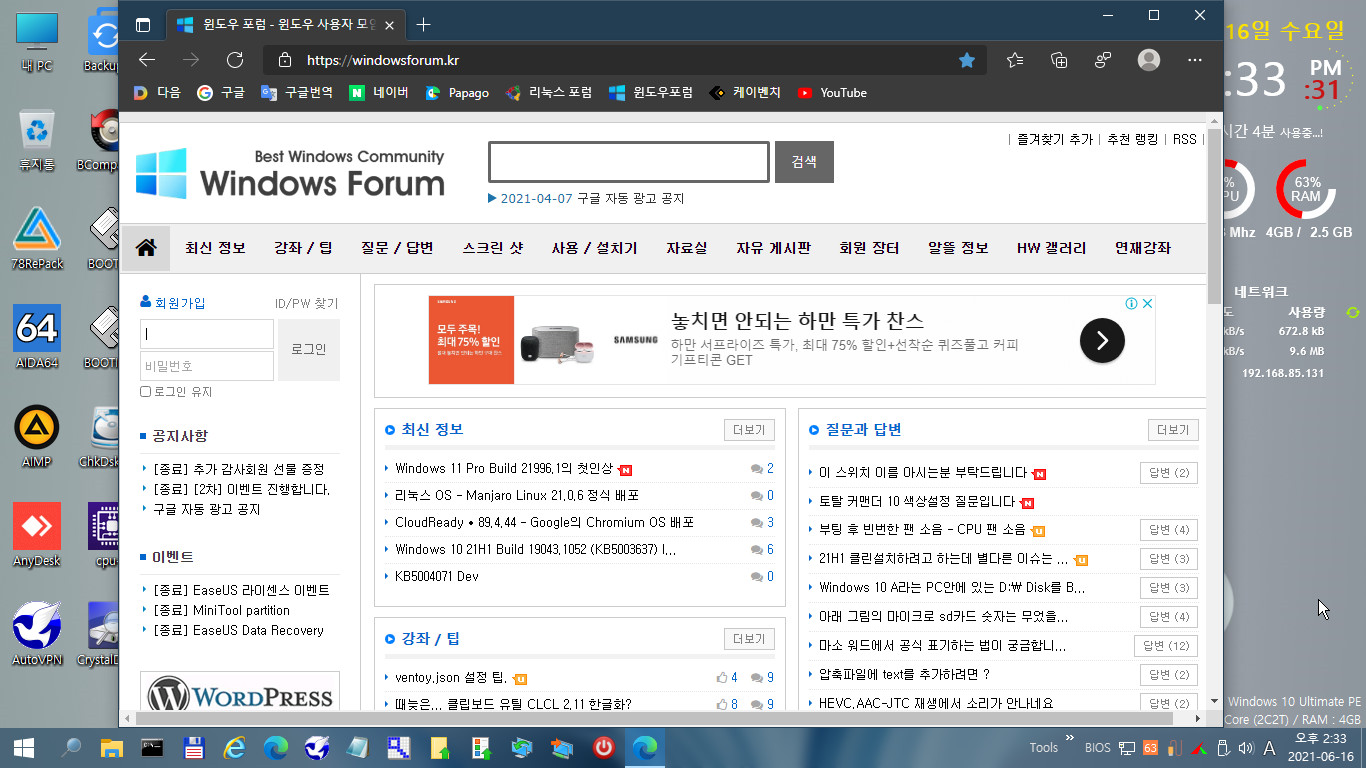Open the RSS link

(x=1184, y=140)
